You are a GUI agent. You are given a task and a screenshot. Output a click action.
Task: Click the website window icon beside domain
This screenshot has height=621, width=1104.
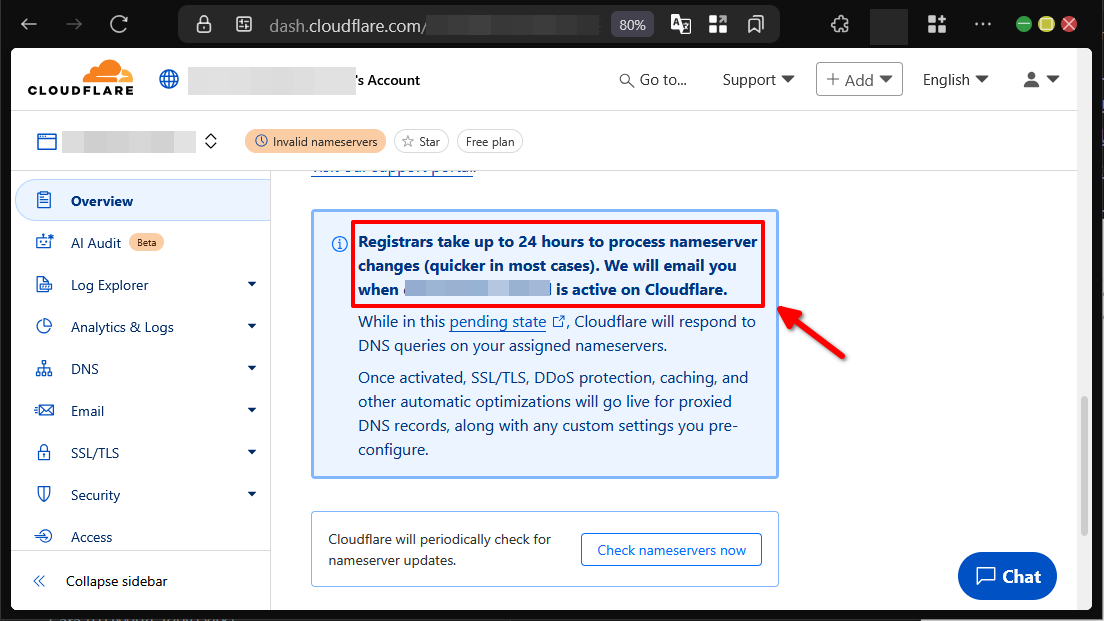(x=47, y=142)
